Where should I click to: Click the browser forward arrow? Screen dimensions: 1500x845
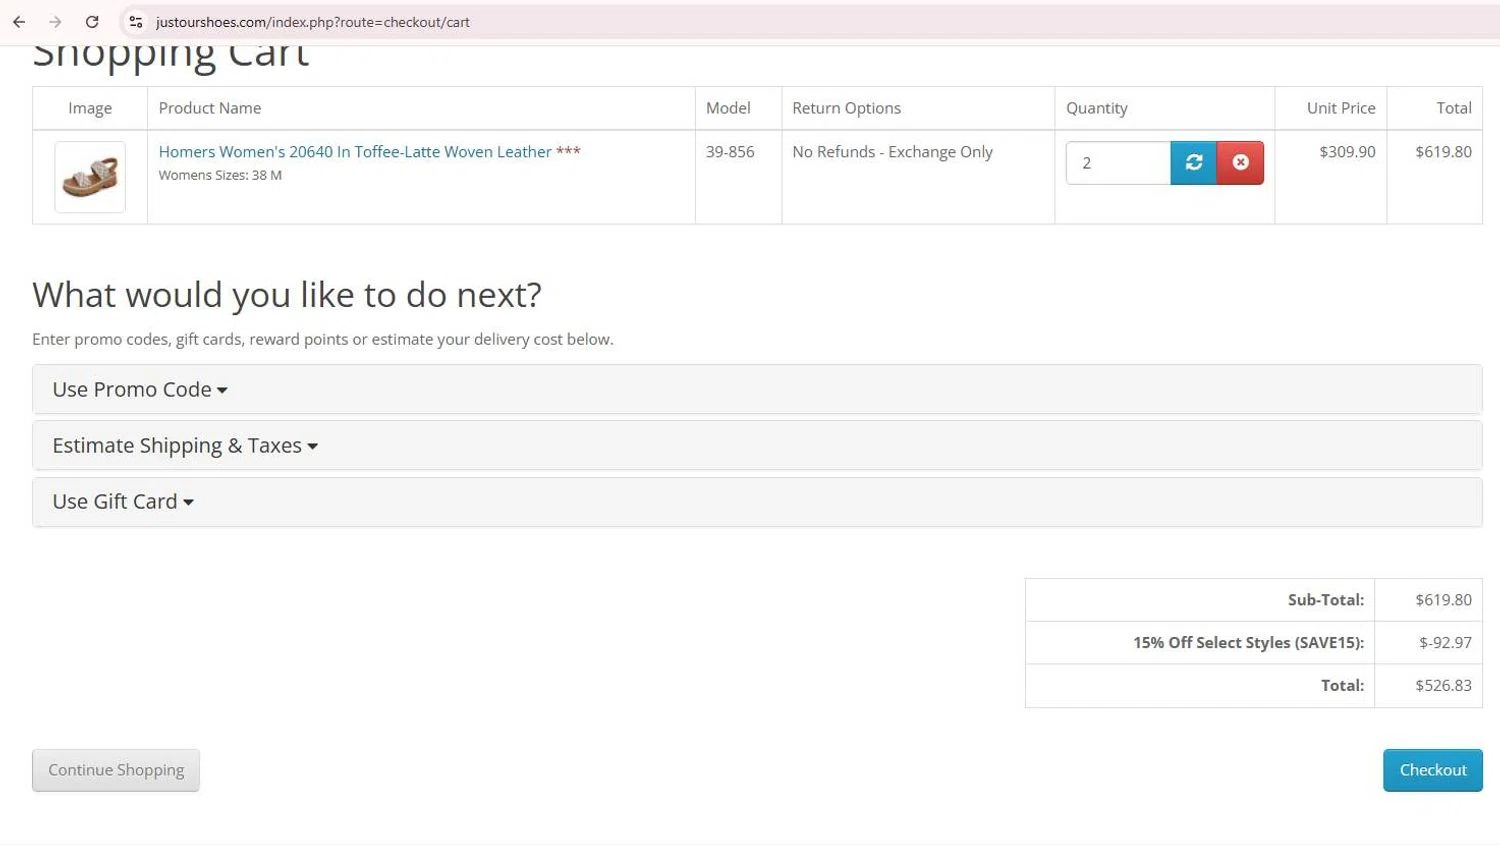click(55, 22)
